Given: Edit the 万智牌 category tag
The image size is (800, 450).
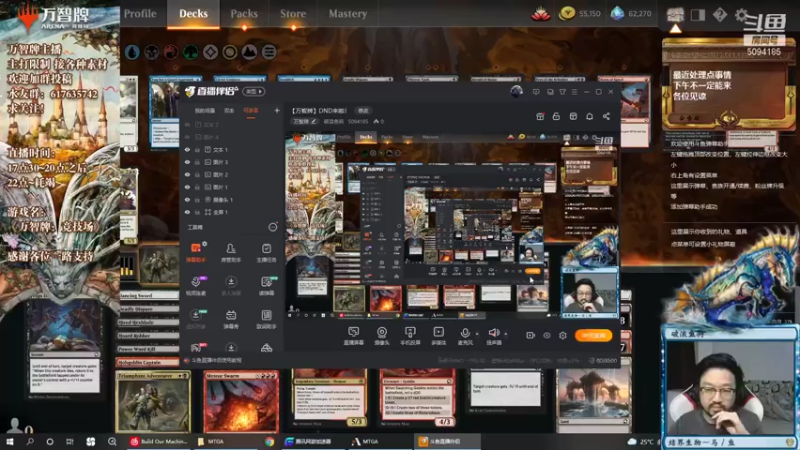Looking at the screenshot, I should pos(305,121).
